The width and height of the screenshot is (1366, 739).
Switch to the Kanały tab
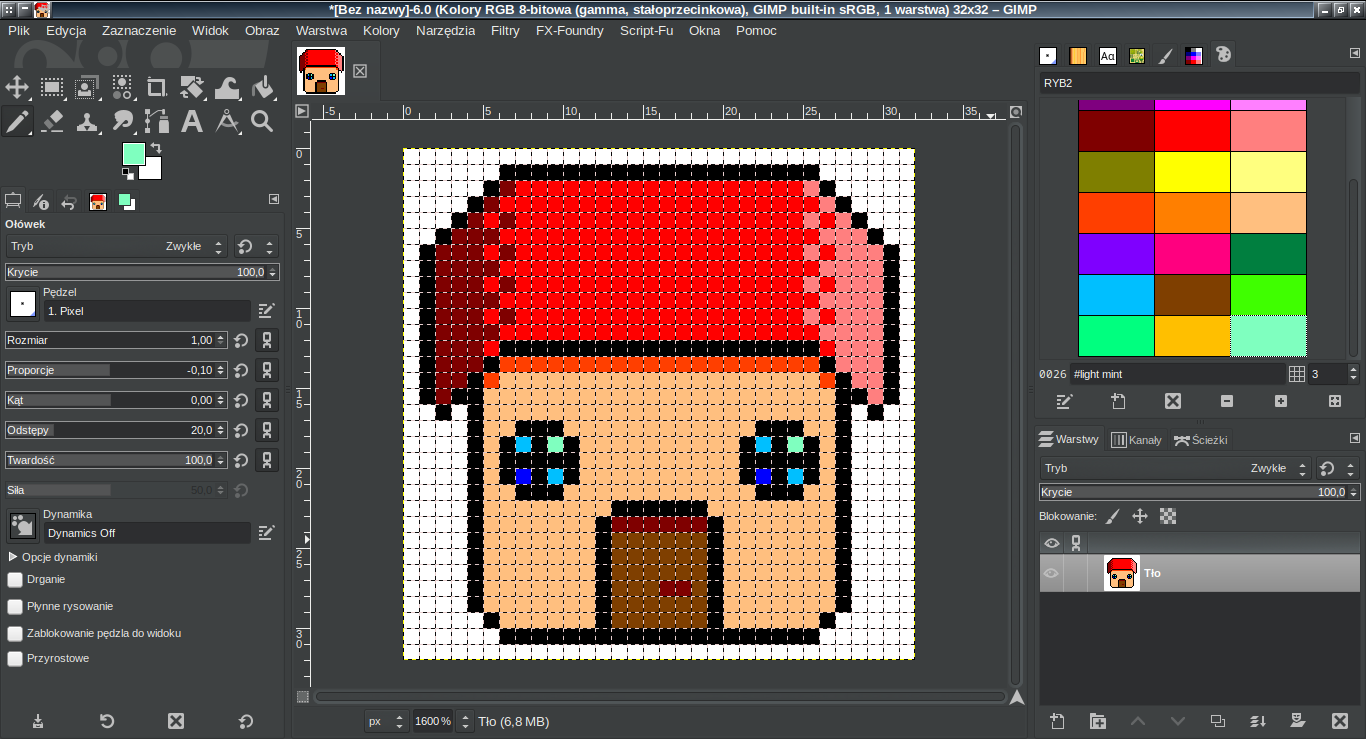coord(1136,439)
